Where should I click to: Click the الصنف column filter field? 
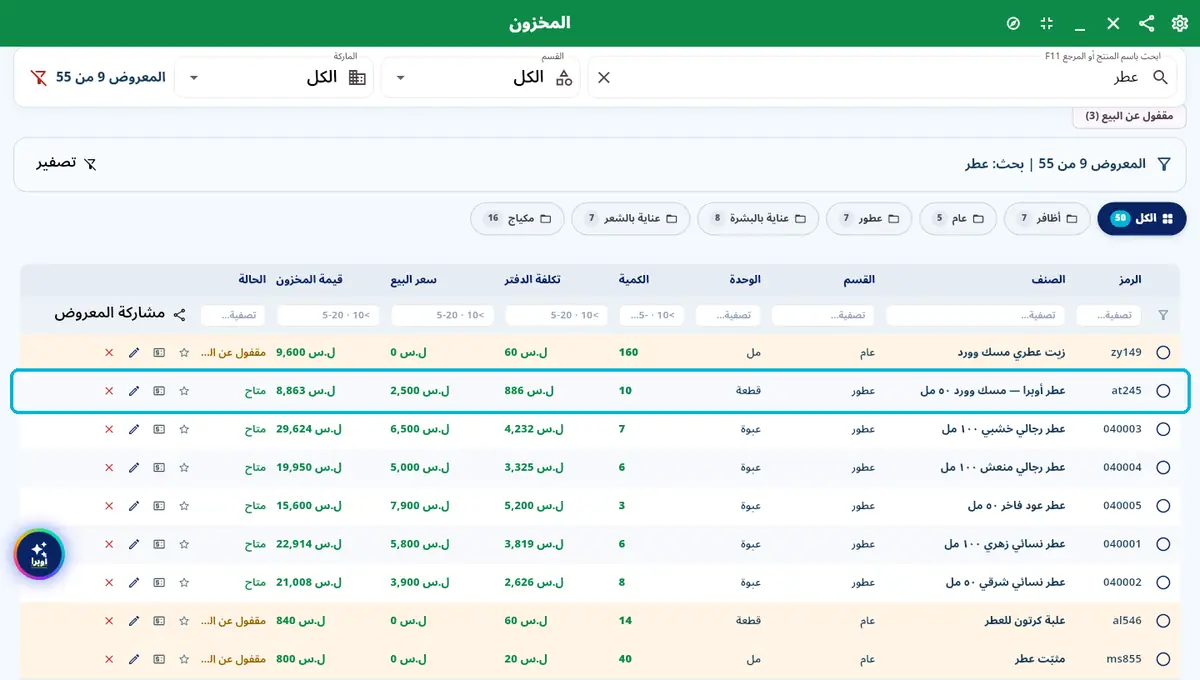[x=973, y=315]
